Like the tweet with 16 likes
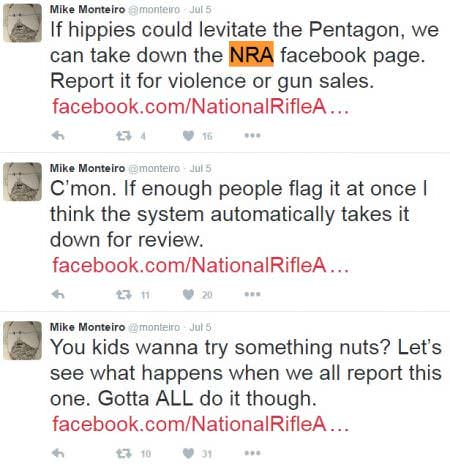450x467 pixels. click(188, 136)
